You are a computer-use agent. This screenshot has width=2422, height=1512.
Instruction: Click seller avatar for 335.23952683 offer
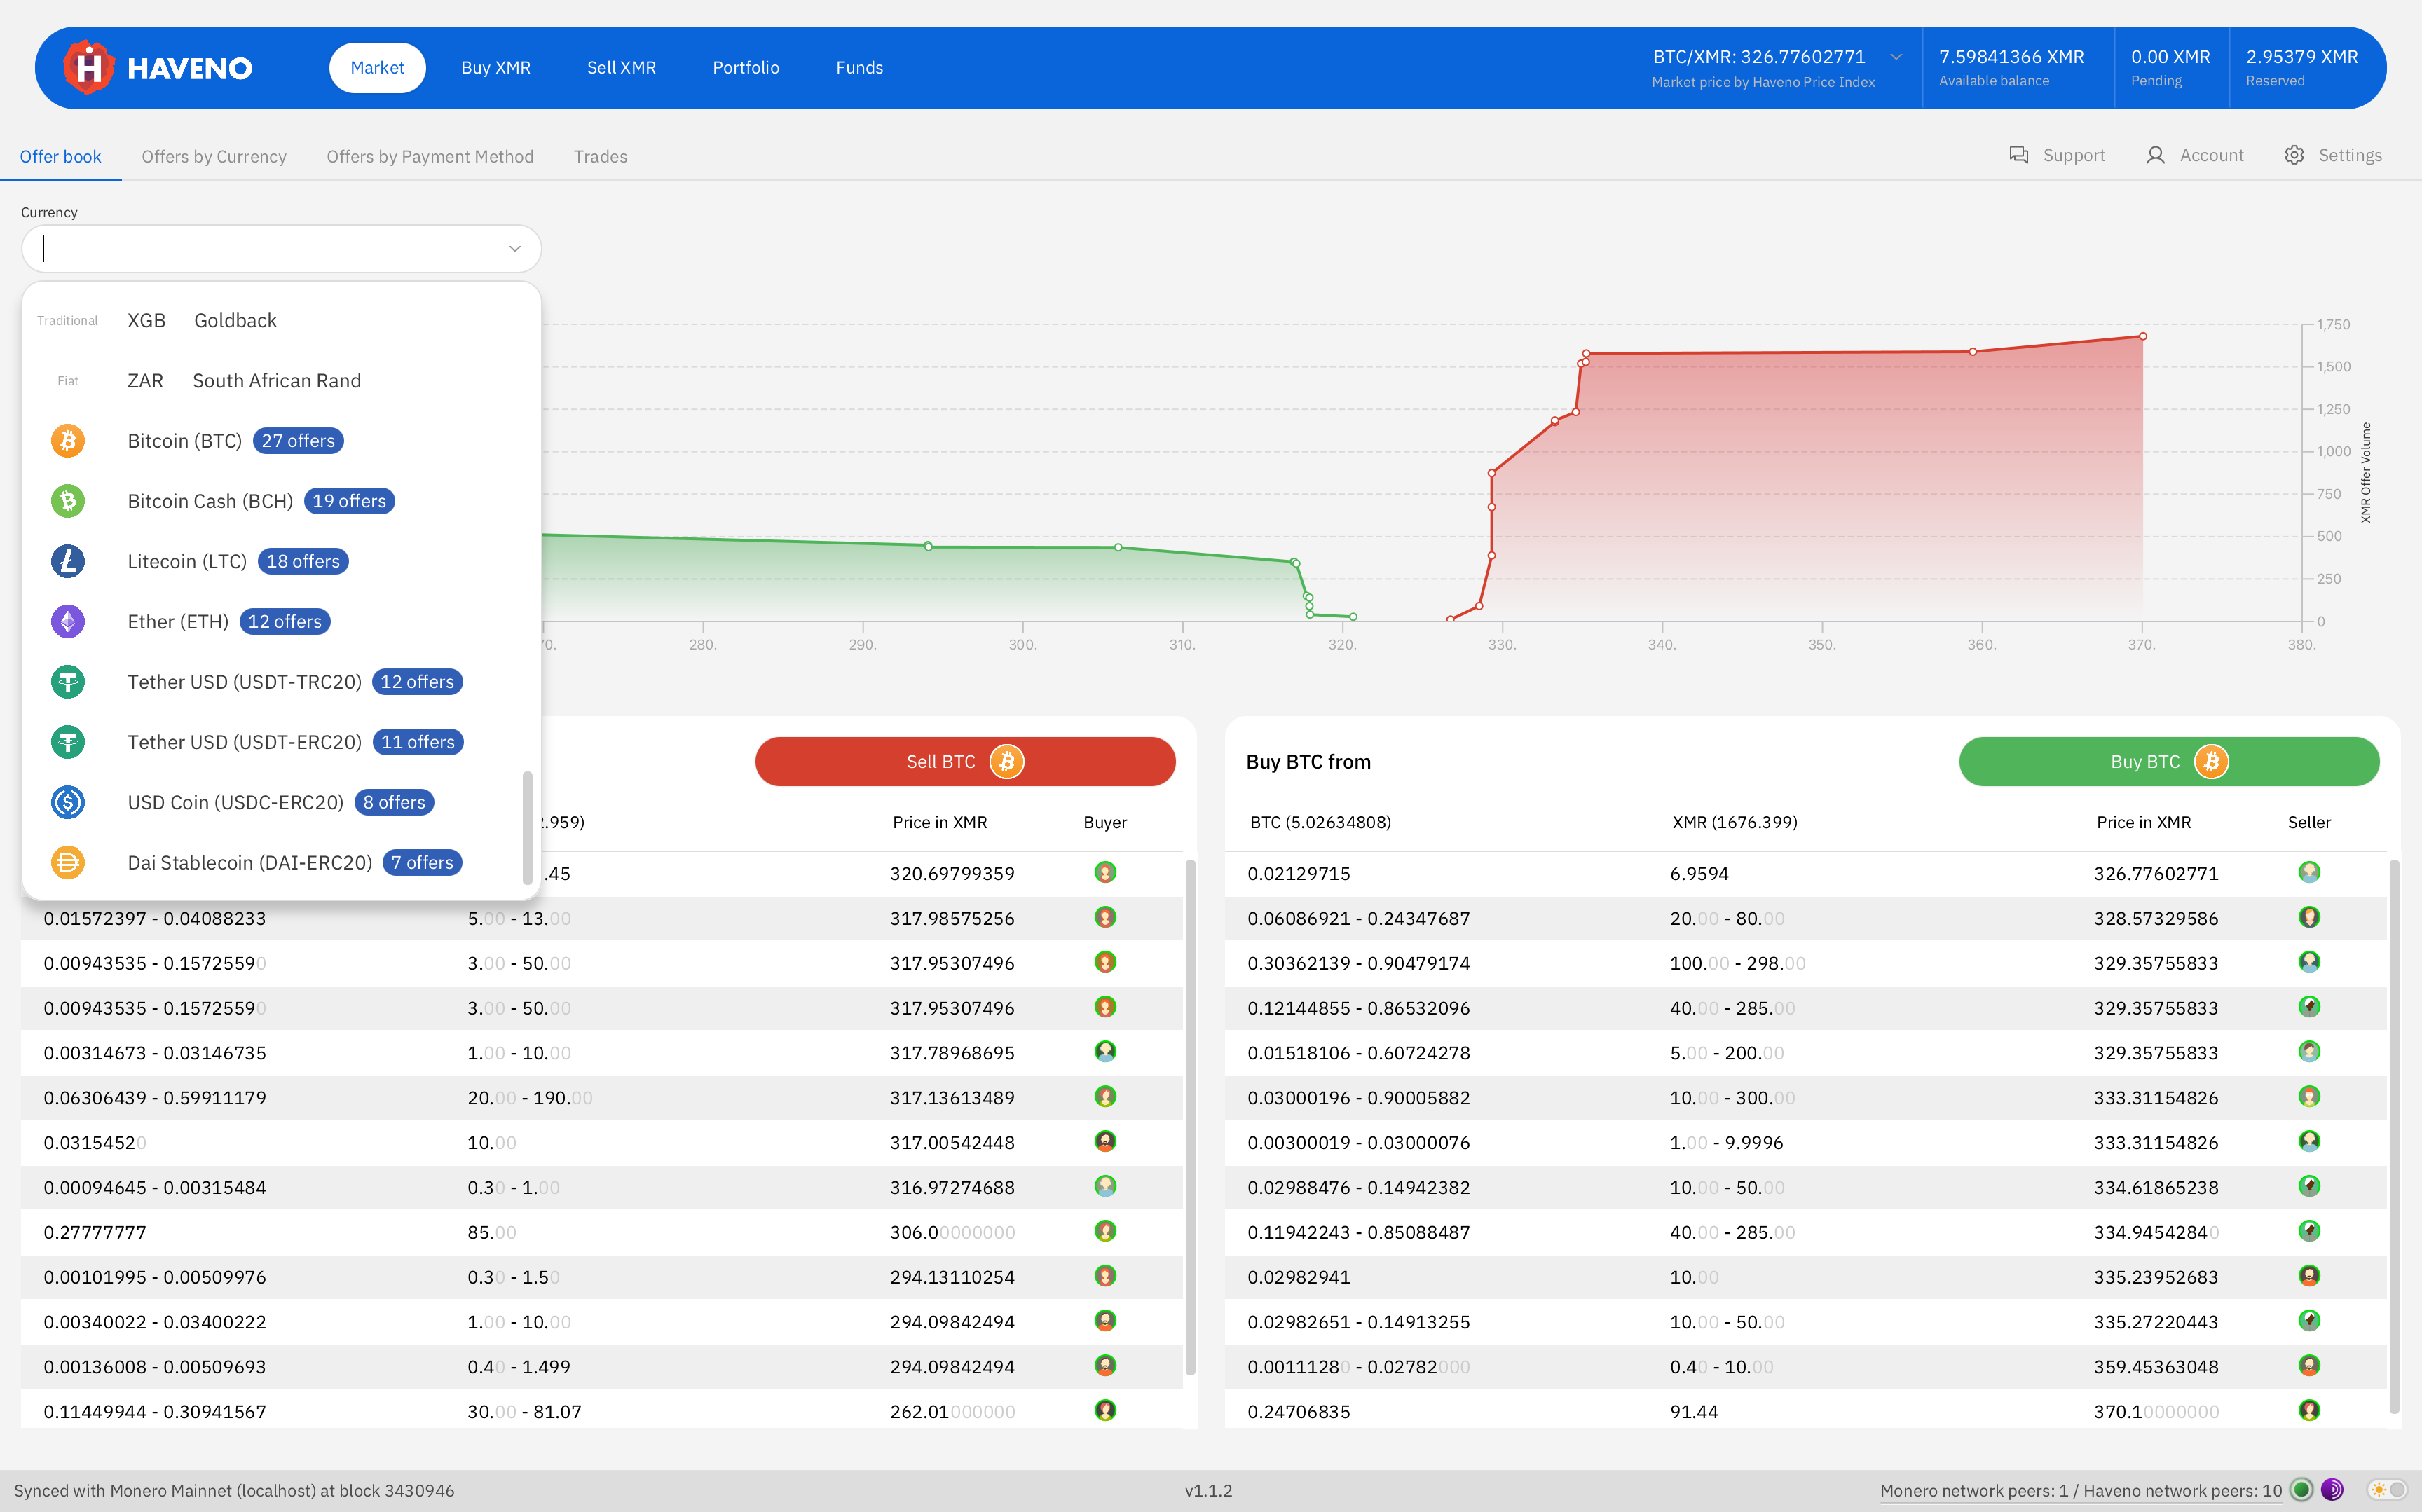pos(2309,1276)
